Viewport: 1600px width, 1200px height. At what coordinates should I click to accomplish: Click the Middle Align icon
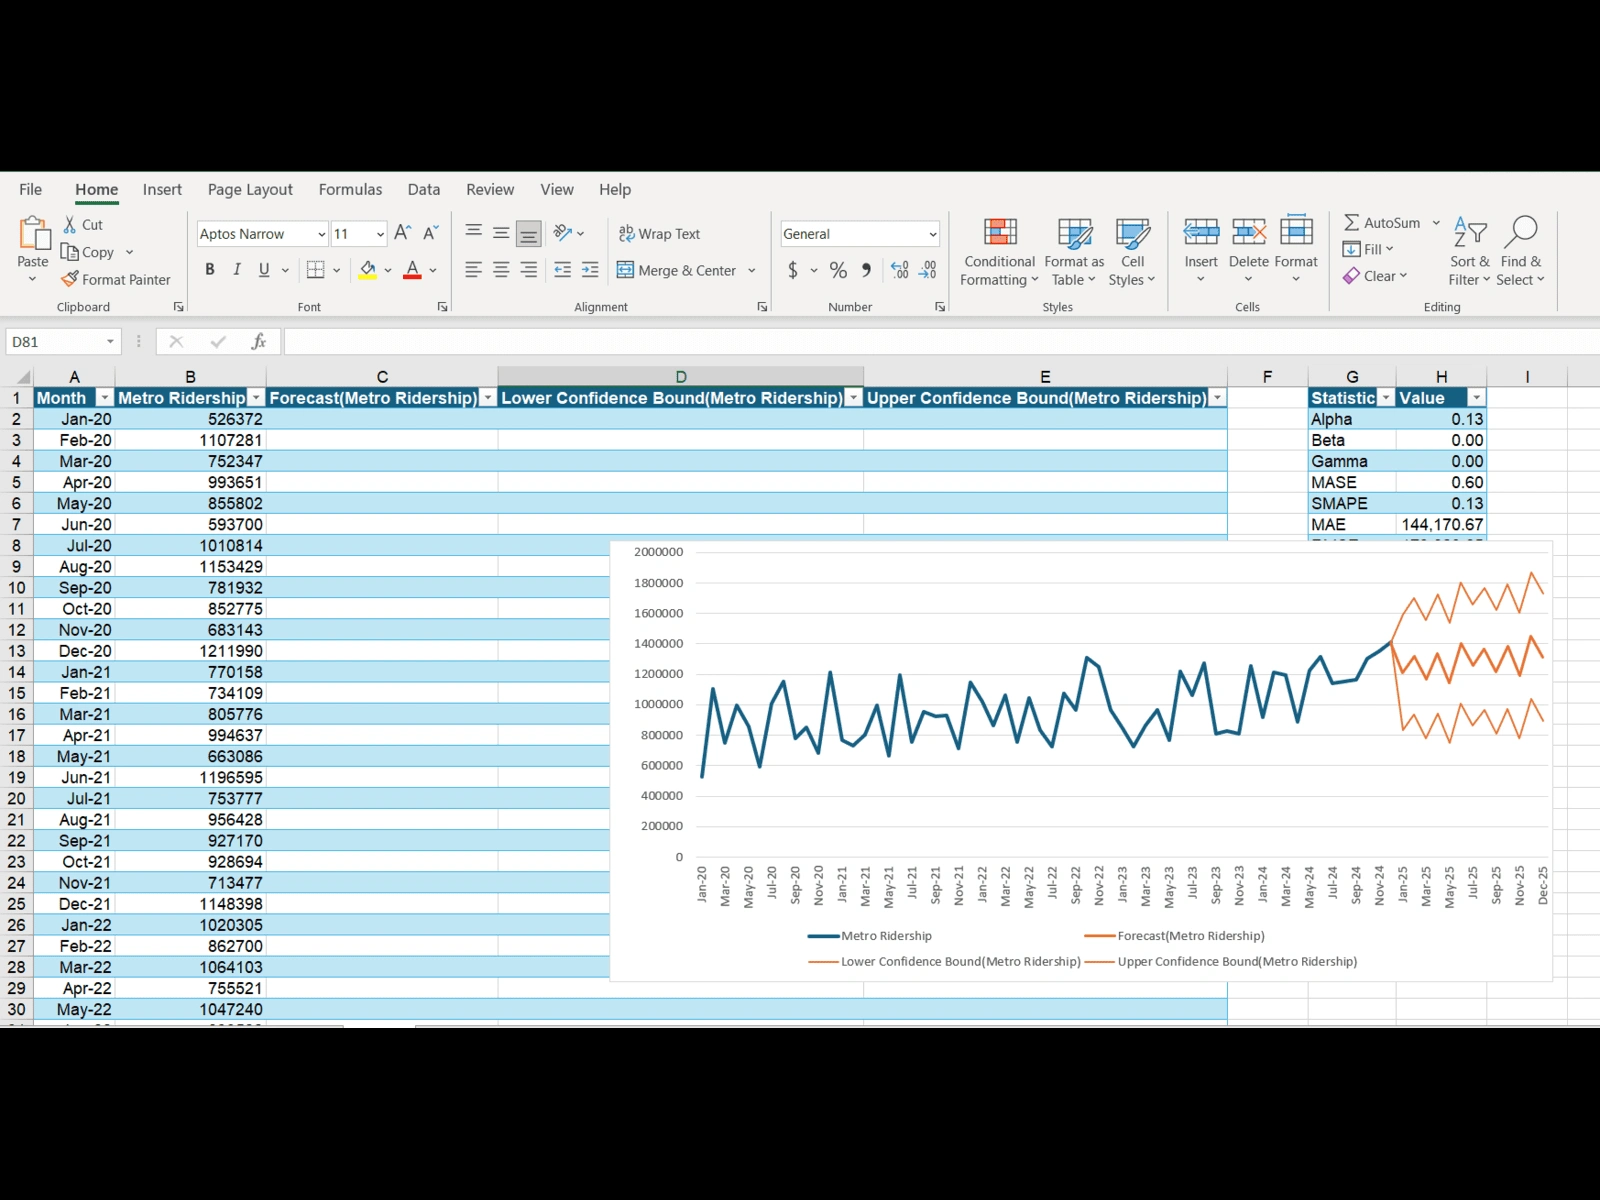click(x=501, y=233)
